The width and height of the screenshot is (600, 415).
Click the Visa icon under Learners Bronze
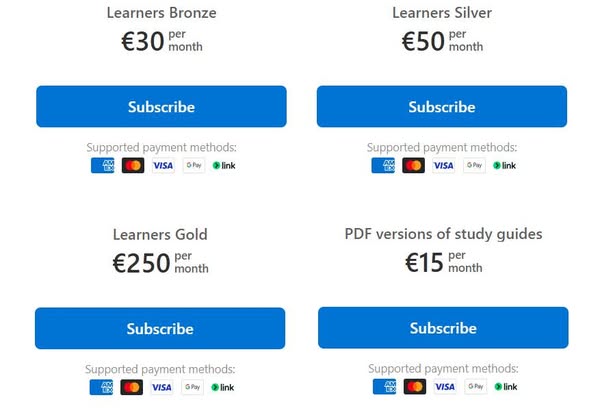click(163, 165)
